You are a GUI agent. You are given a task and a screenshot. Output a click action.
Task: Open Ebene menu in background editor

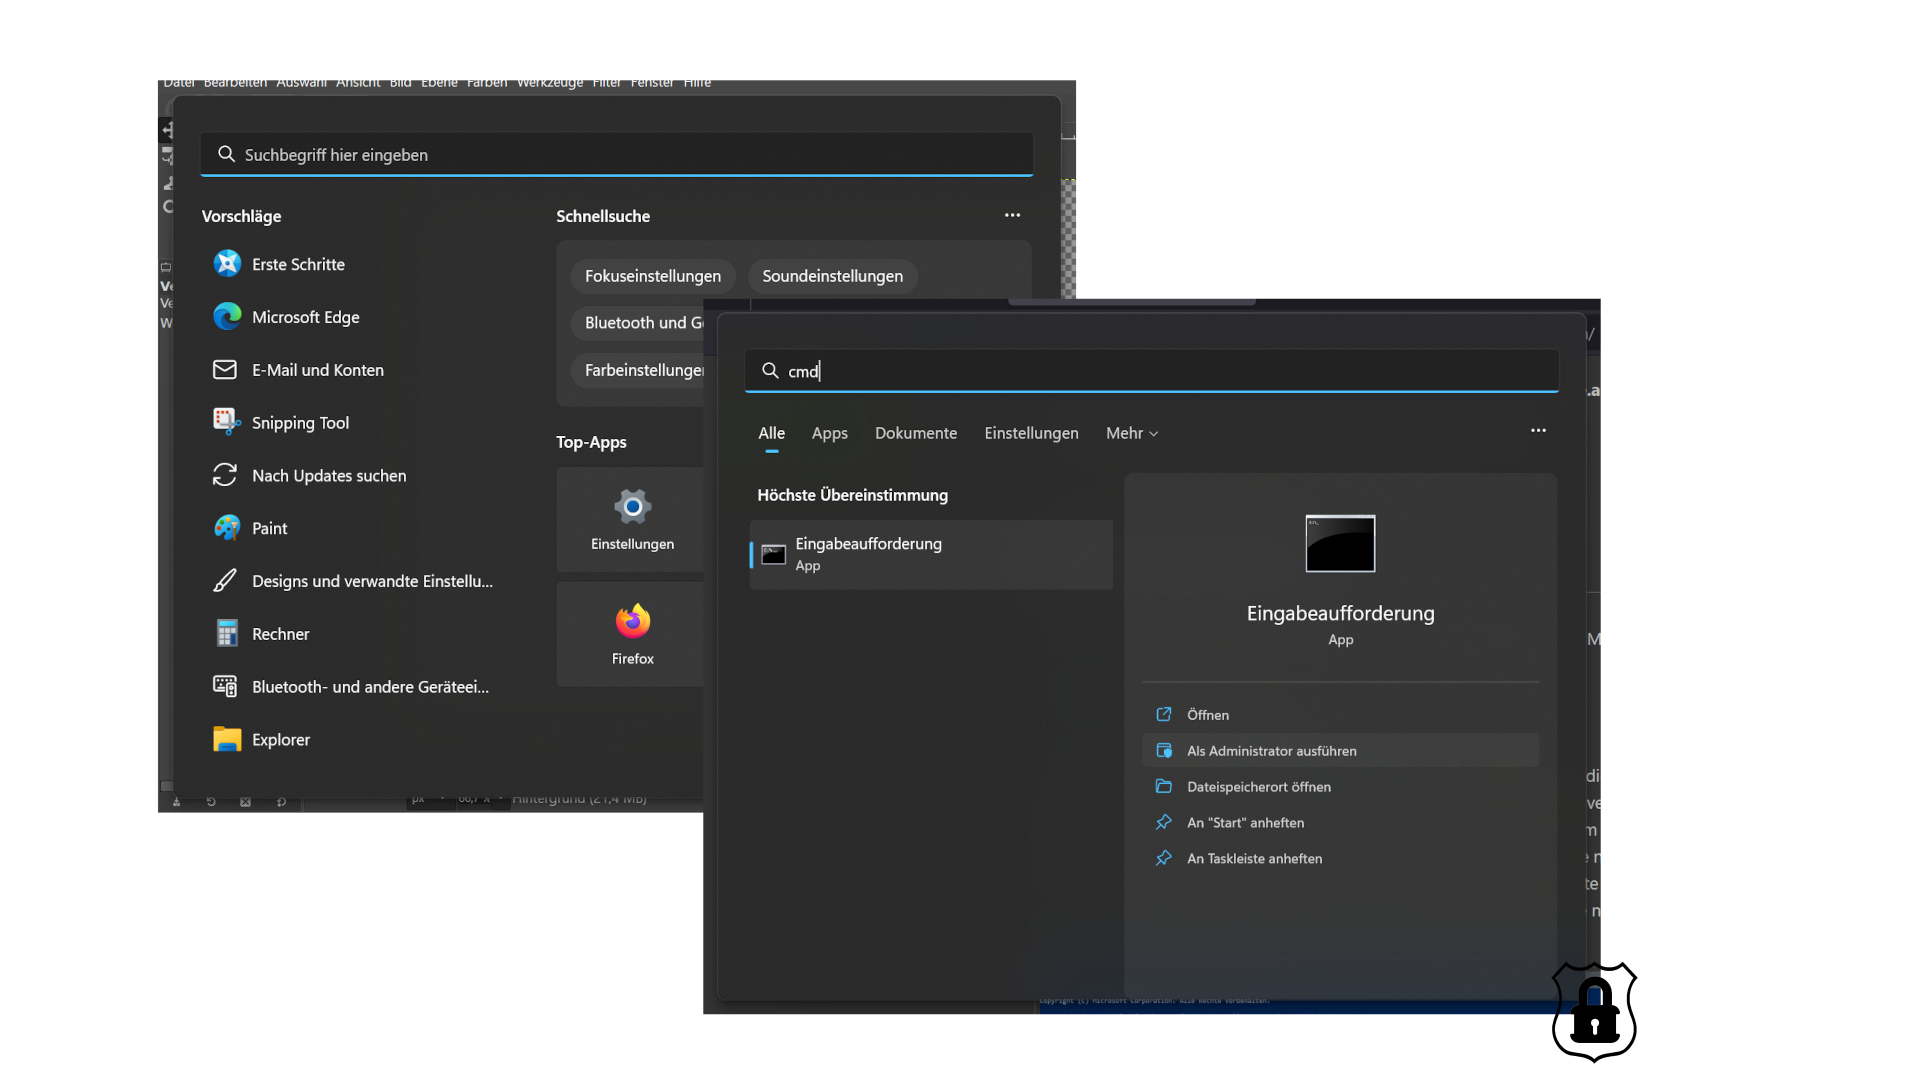click(439, 83)
